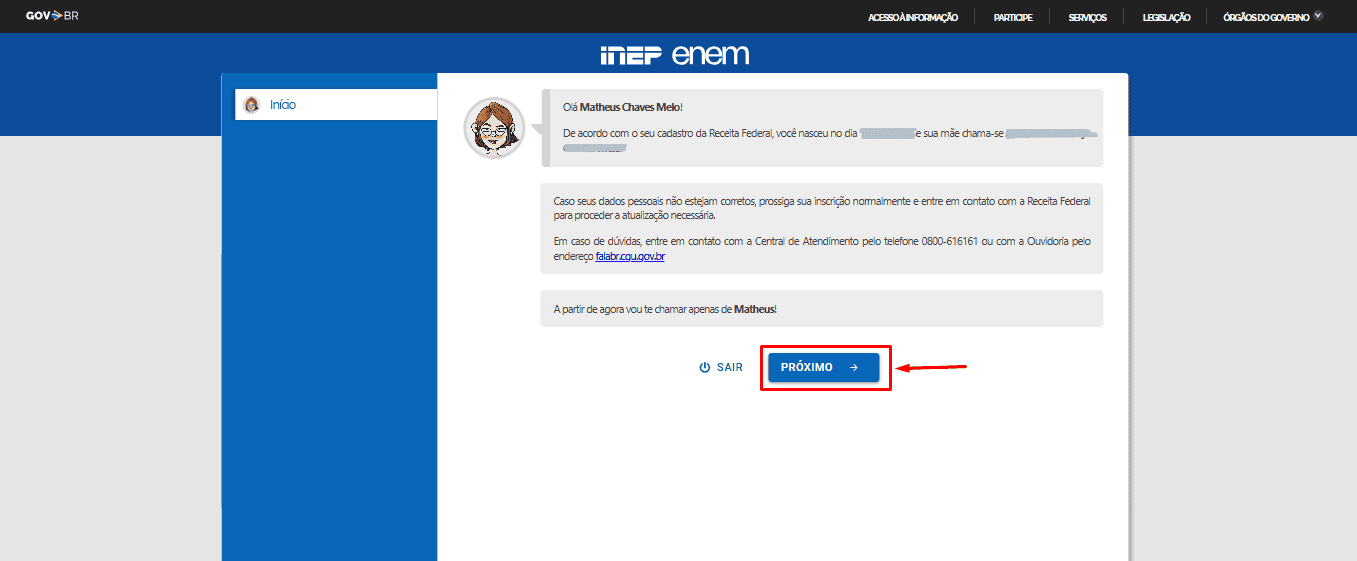1357x561 pixels.
Task: Click the power icon next to SAIR
Action: coord(705,368)
